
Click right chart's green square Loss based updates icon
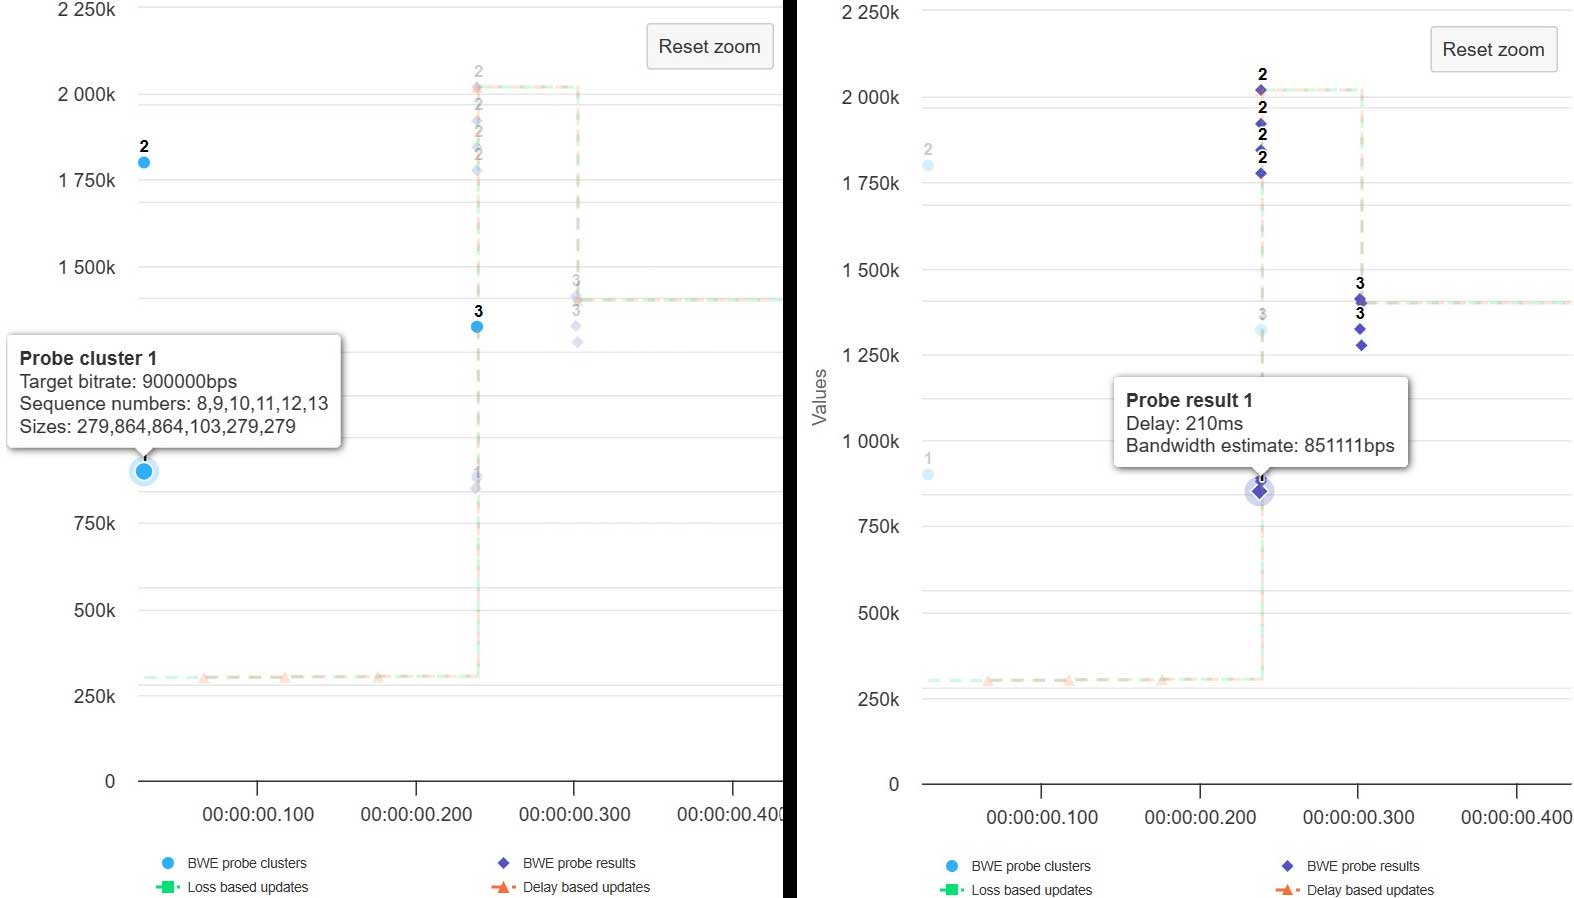click(x=951, y=890)
